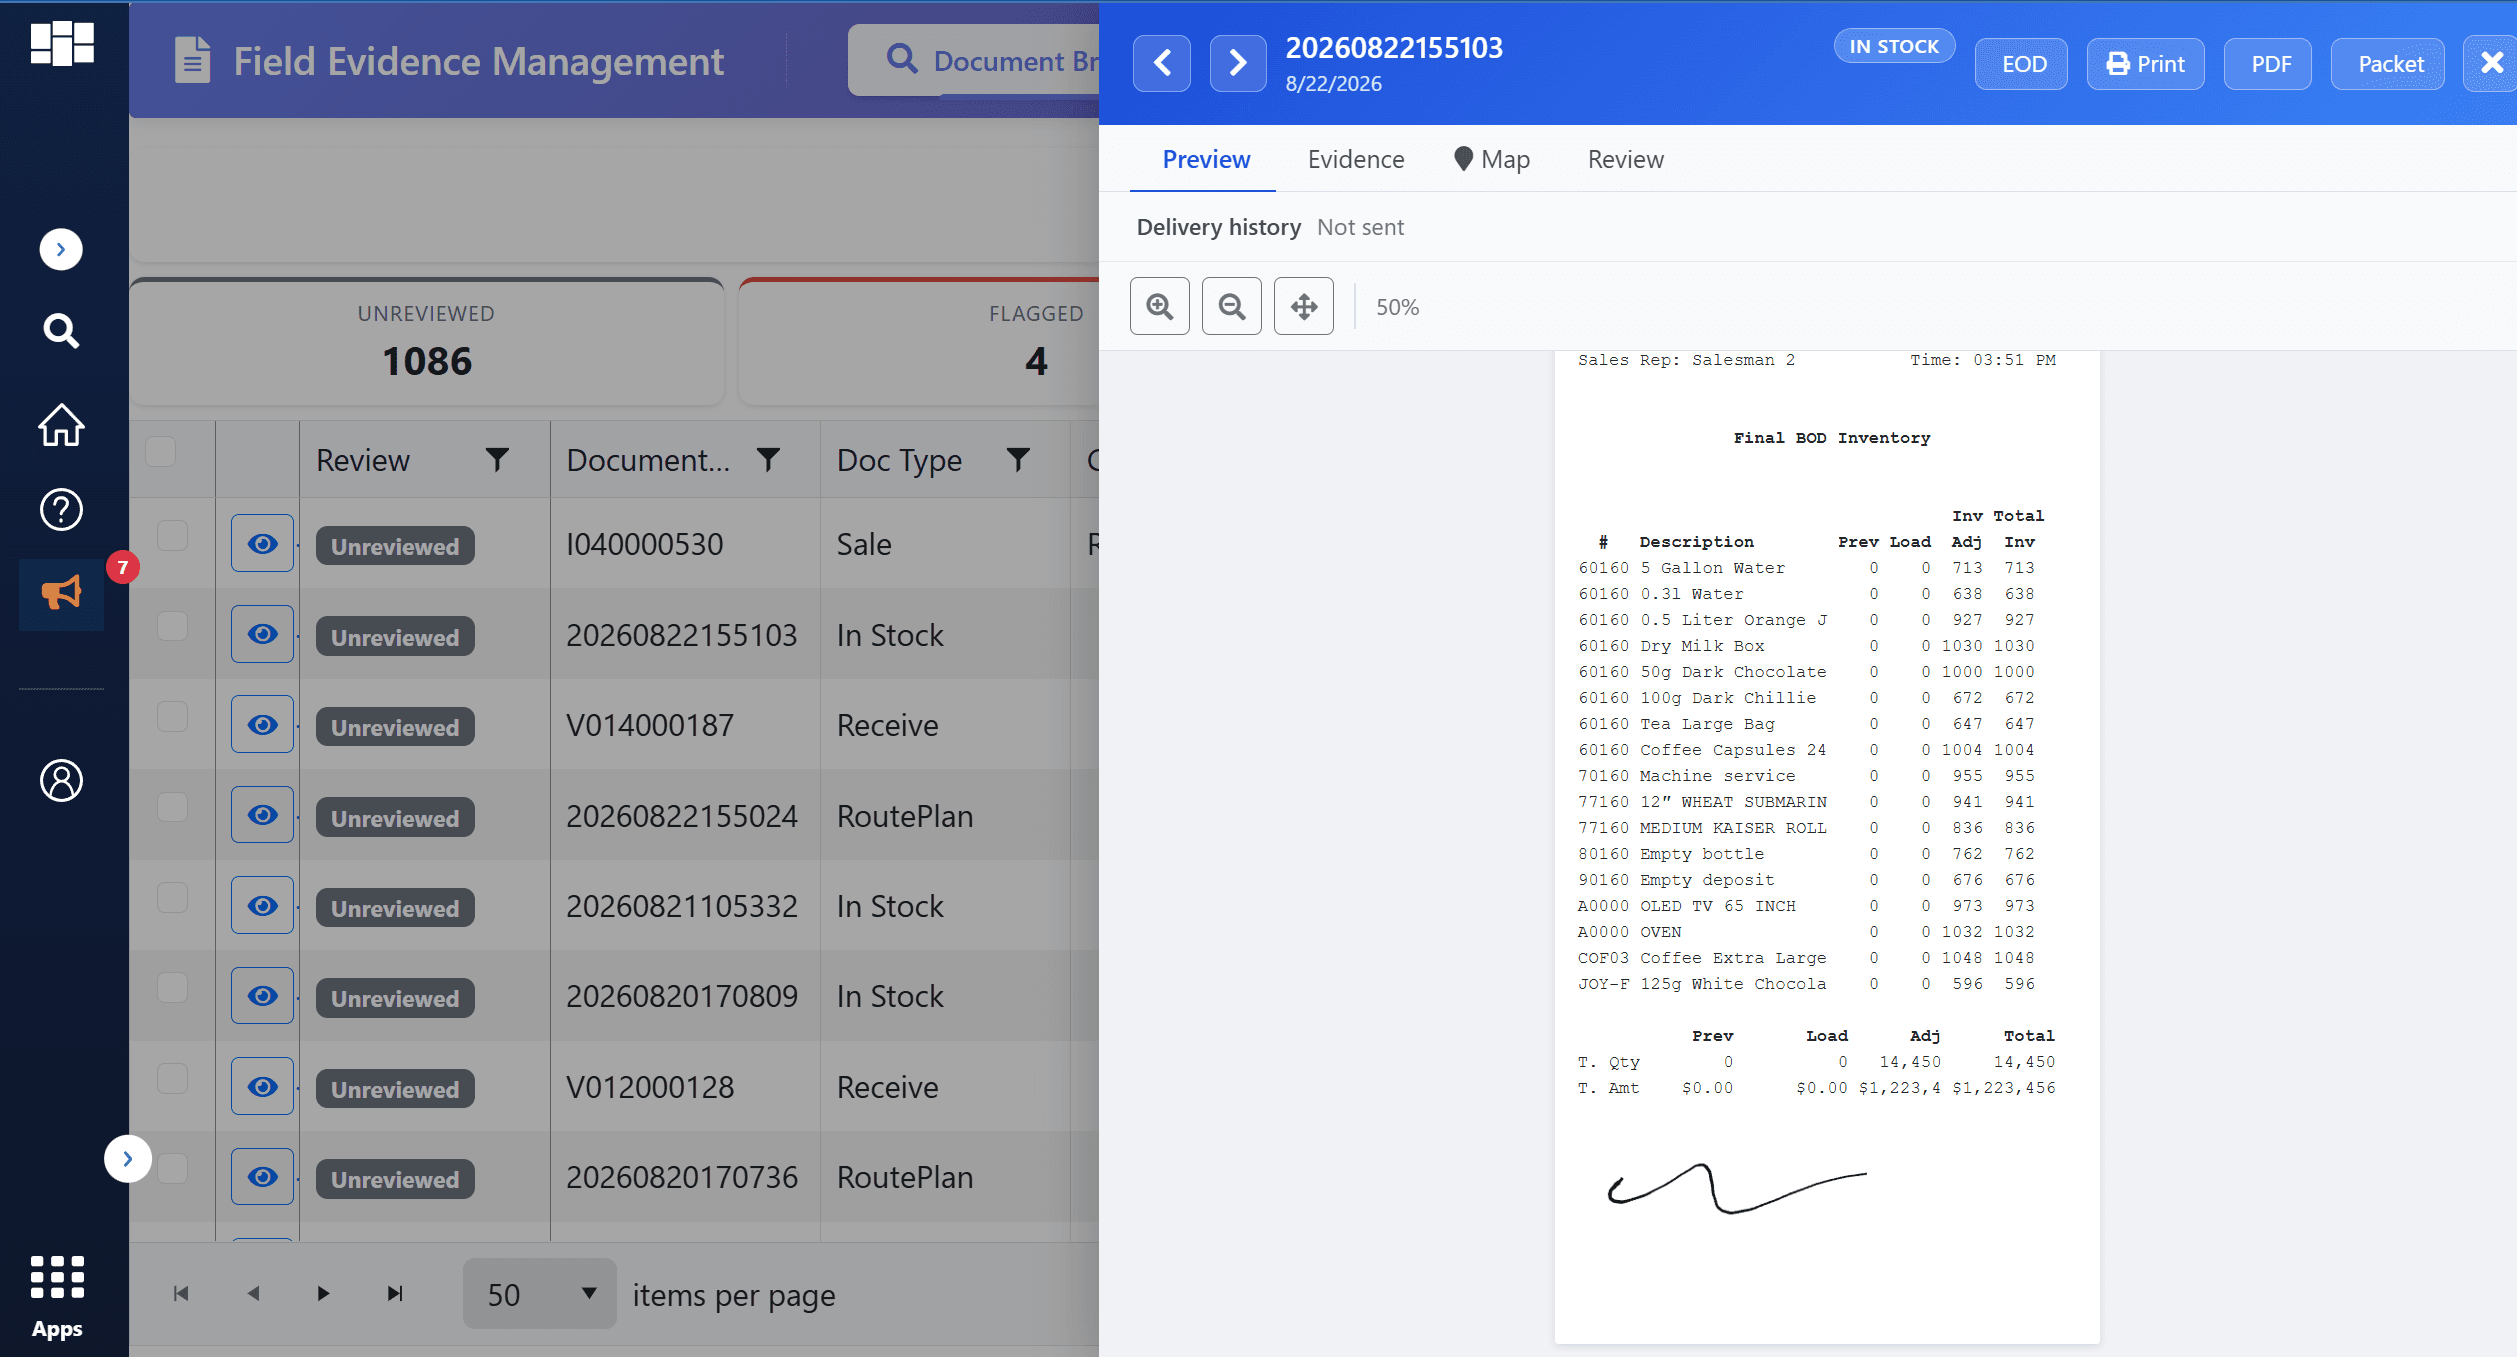This screenshot has width=2517, height=1357.
Task: Zoom out of the document preview
Action: click(1232, 306)
